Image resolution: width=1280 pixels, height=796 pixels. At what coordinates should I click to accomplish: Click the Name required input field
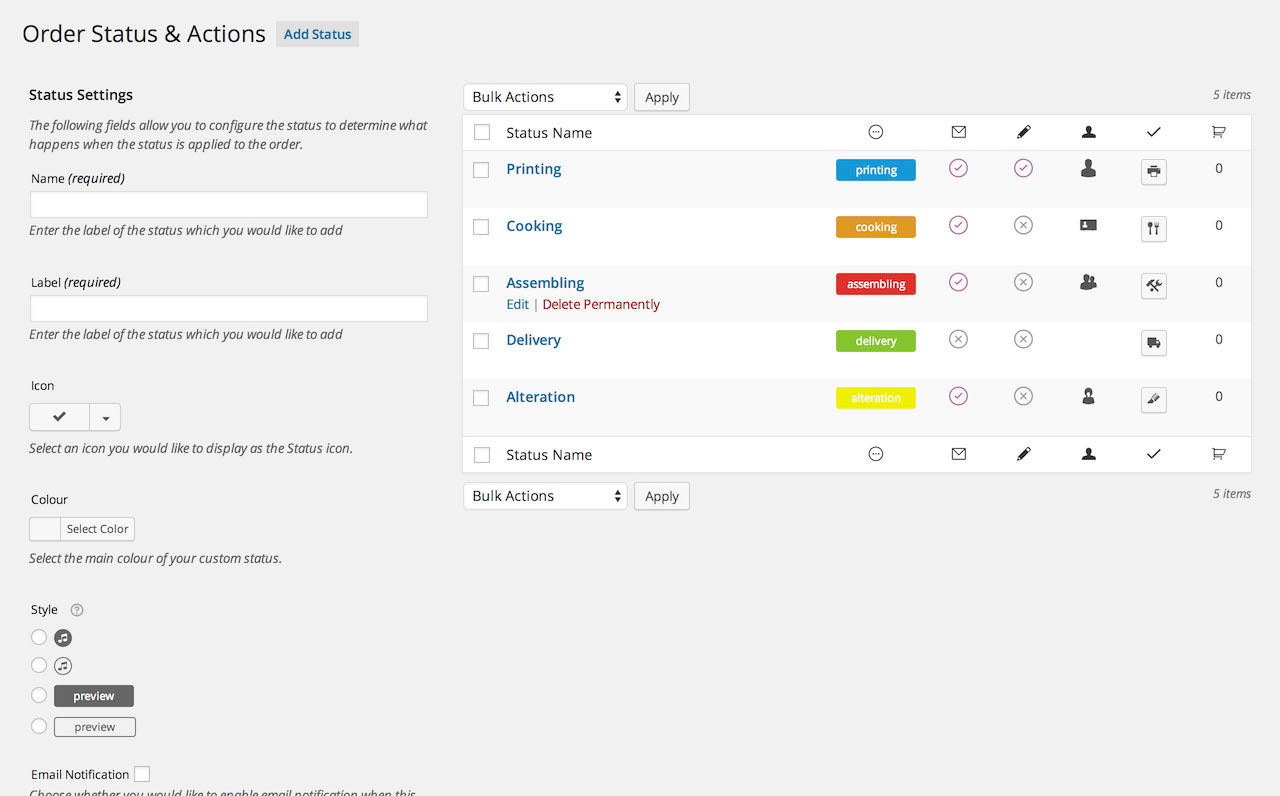click(x=229, y=205)
